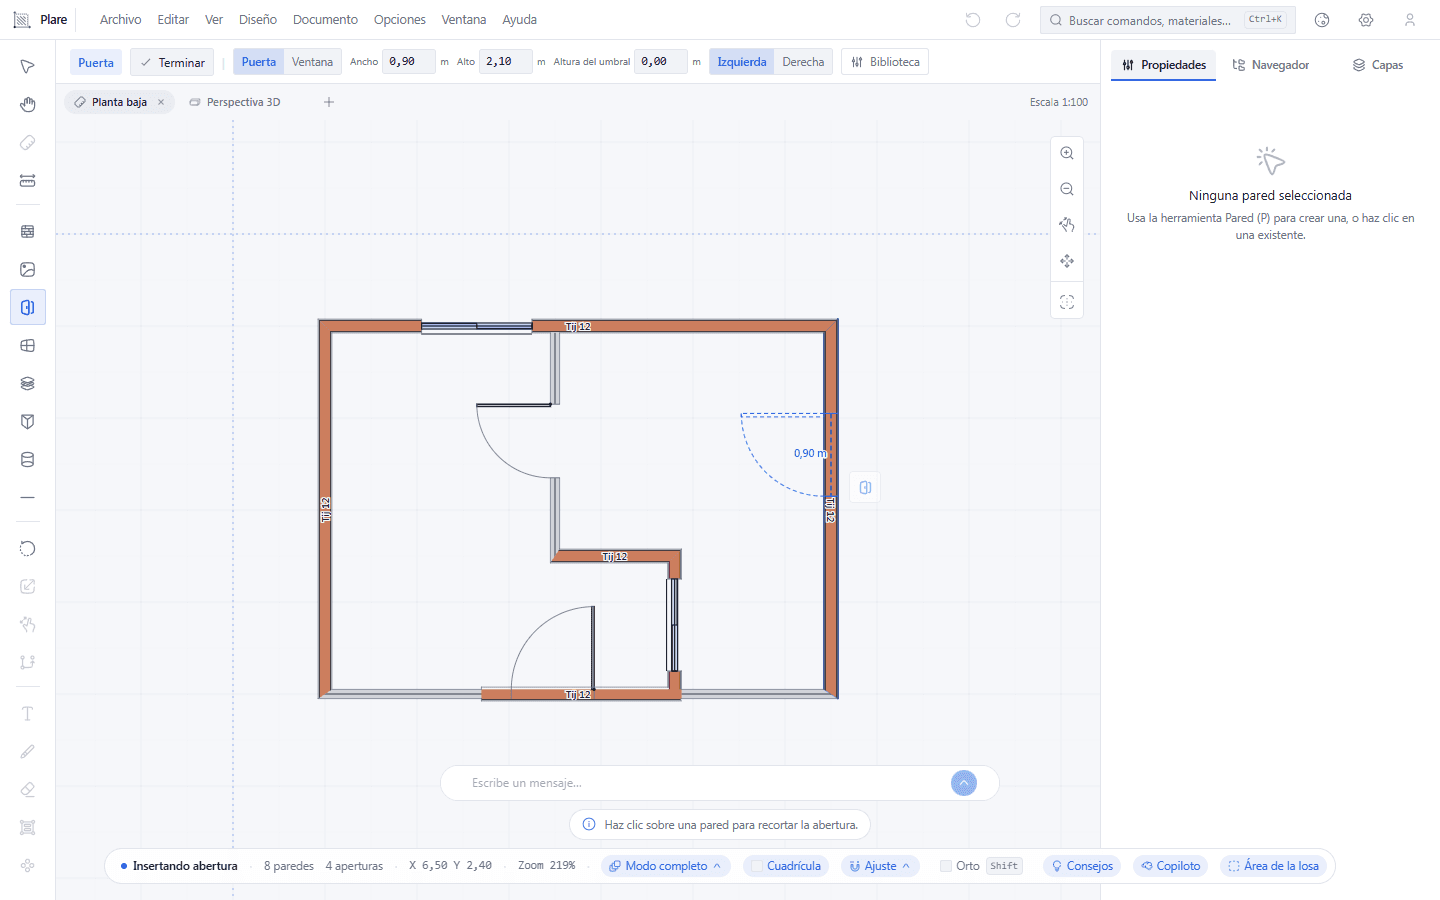Screen dimensions: 1440x900
Task: Choose the stacked slab layers tool
Action: click(x=28, y=383)
